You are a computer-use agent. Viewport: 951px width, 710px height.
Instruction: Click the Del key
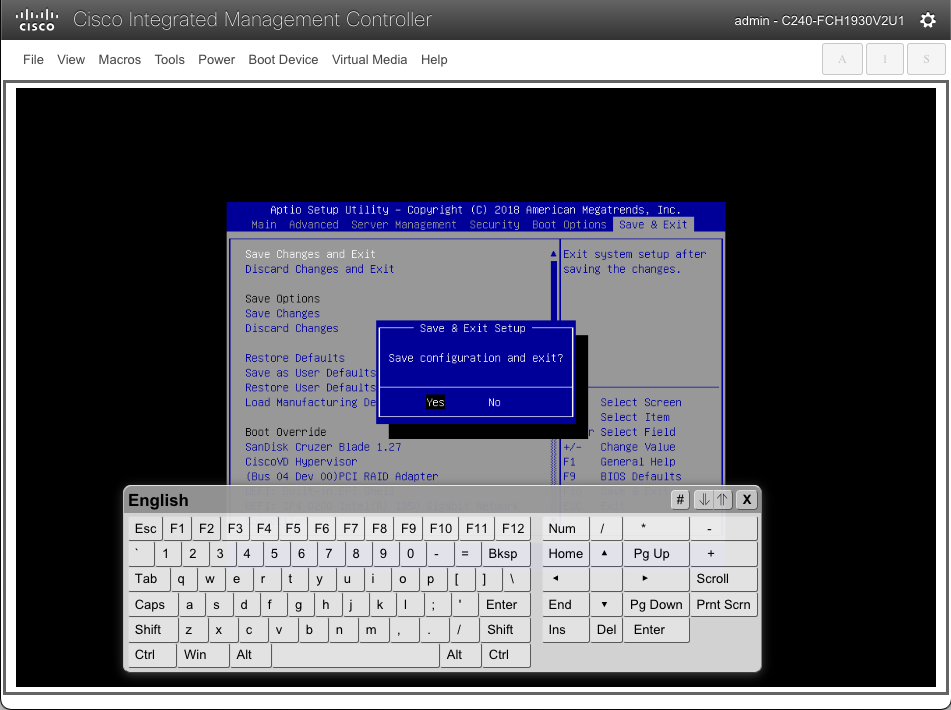[x=606, y=629]
